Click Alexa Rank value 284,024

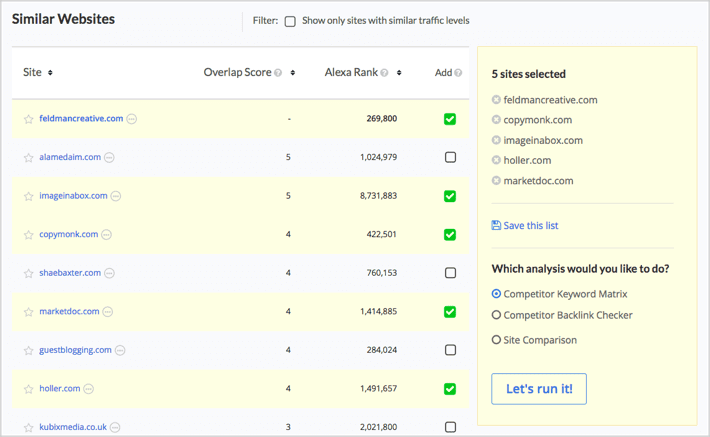382,350
